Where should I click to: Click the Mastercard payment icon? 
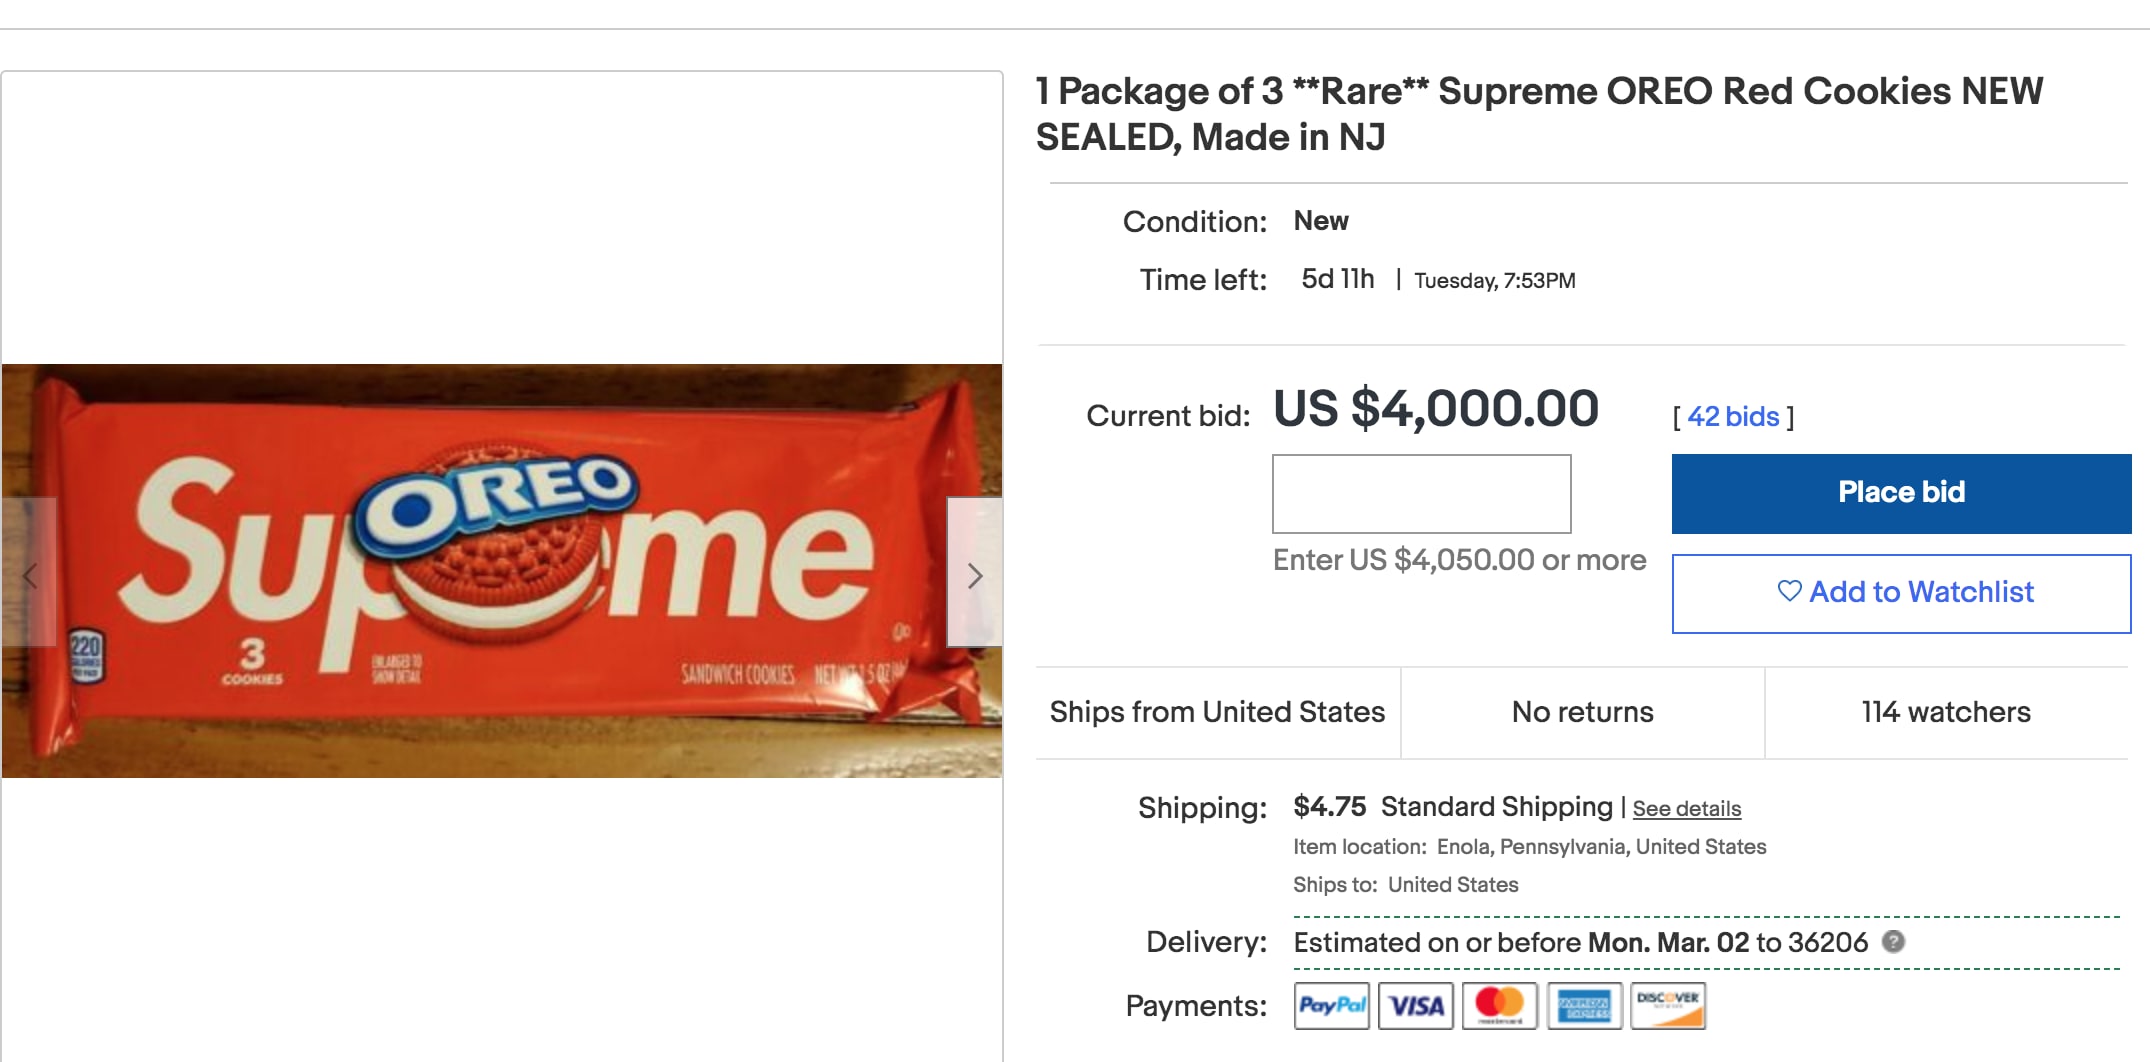[x=1499, y=1005]
